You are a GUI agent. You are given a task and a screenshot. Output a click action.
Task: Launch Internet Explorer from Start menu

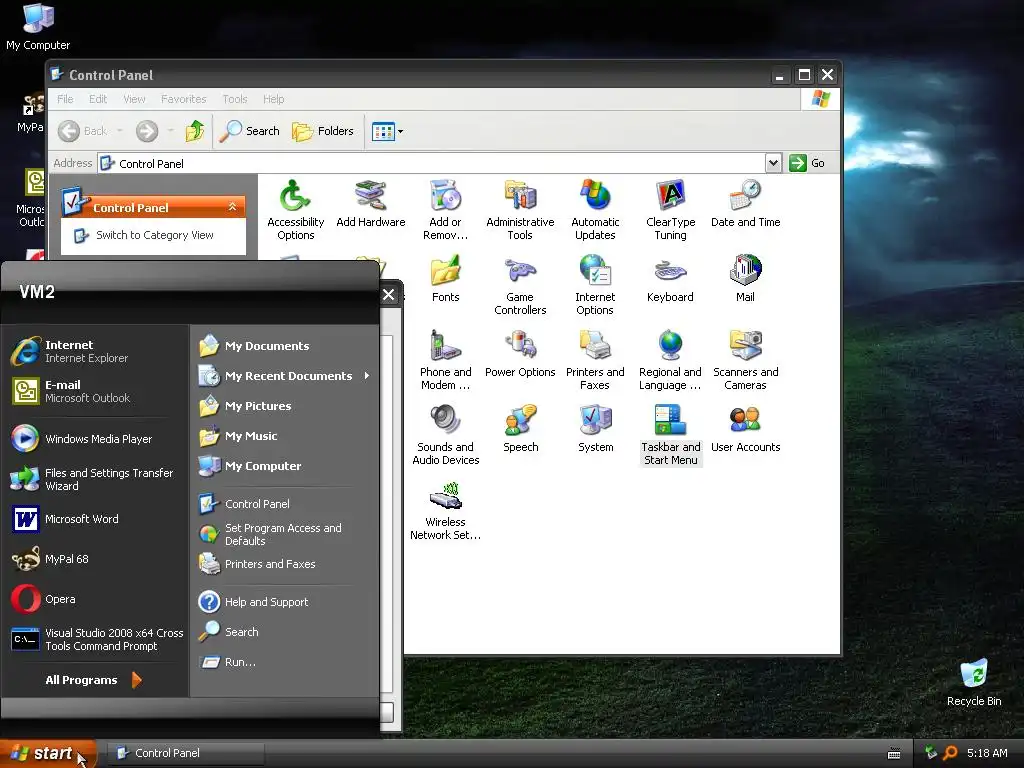pyautogui.click(x=95, y=351)
